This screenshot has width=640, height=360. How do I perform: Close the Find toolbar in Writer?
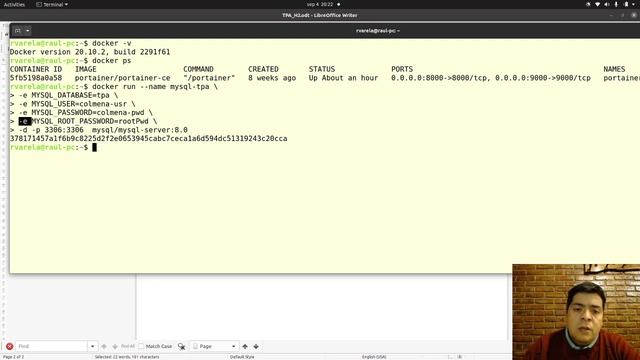click(9, 346)
